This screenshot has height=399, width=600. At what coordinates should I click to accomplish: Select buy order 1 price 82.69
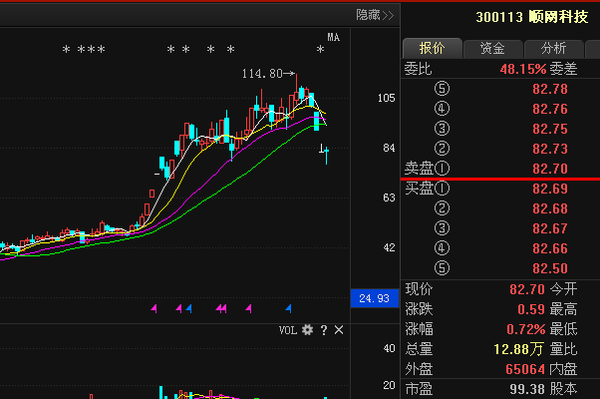tap(550, 189)
